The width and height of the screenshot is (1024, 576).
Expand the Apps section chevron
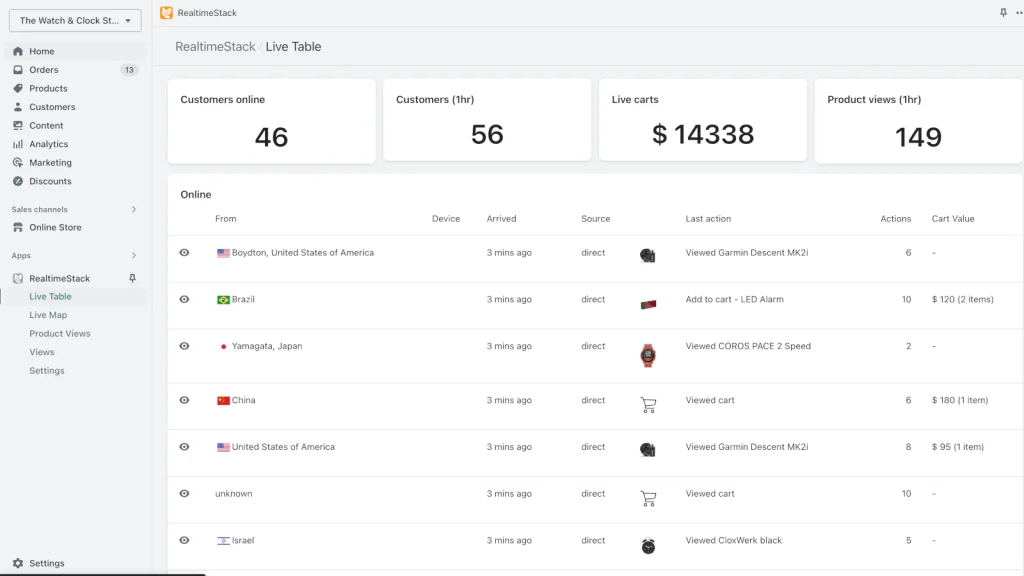[x=134, y=255]
